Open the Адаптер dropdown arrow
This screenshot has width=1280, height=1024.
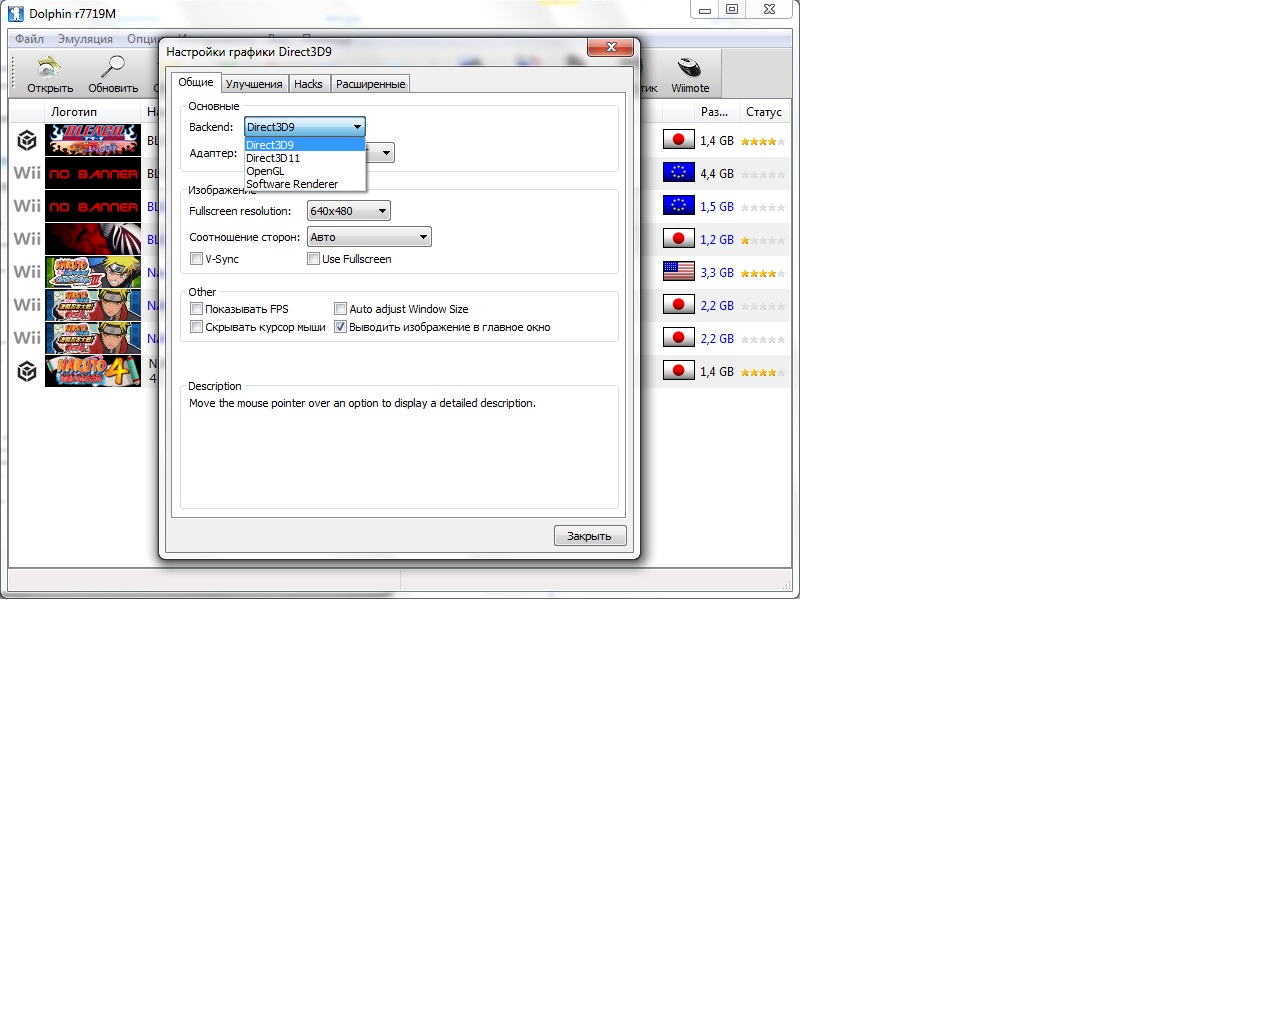(386, 153)
